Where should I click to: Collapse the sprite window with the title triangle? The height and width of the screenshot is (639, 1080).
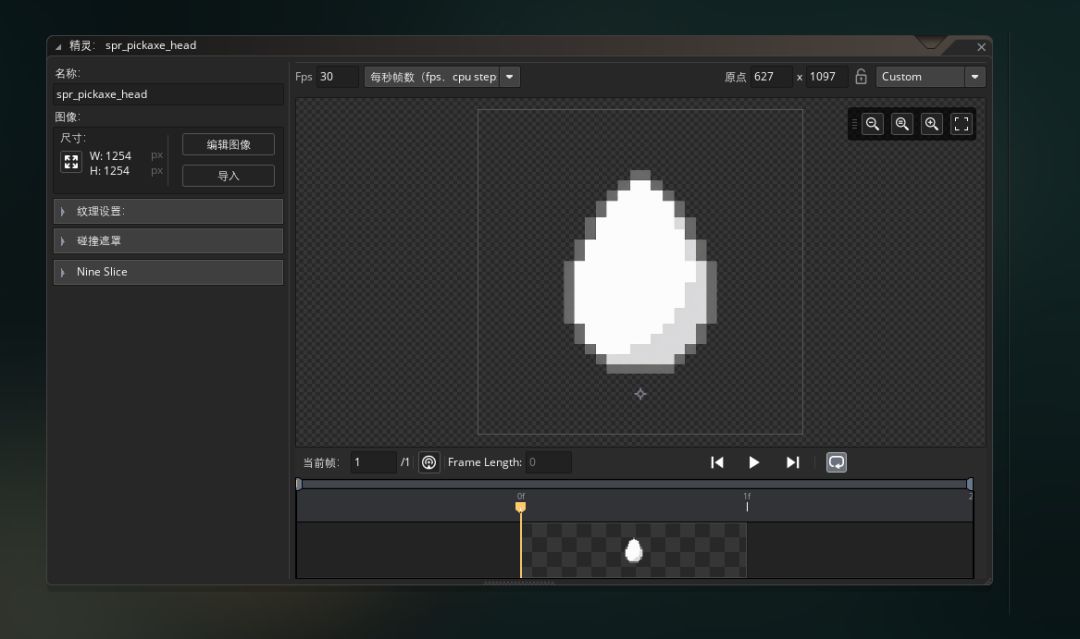point(59,47)
